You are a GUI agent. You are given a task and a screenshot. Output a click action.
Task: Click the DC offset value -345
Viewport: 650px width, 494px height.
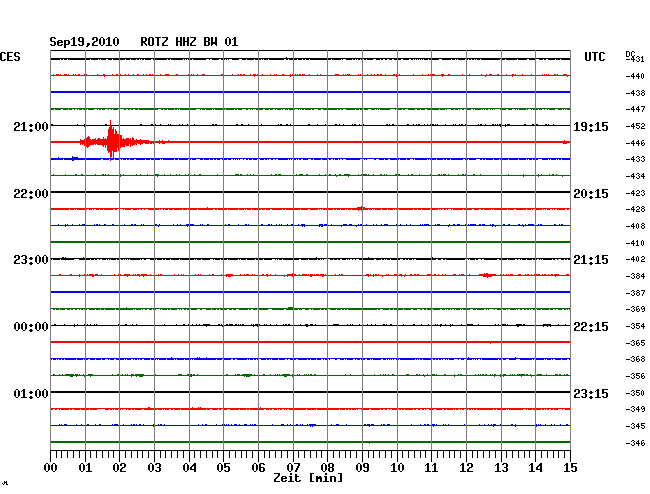pyautogui.click(x=635, y=426)
